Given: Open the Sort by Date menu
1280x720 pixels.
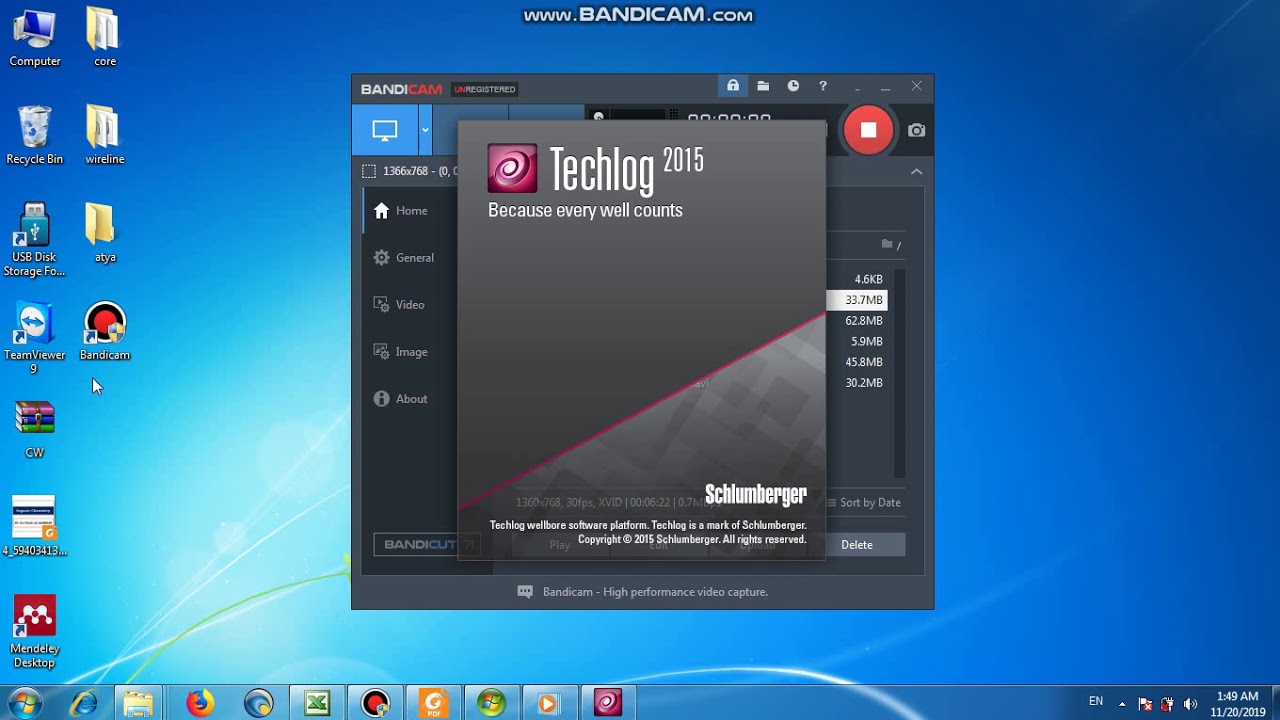Looking at the screenshot, I should 863,503.
